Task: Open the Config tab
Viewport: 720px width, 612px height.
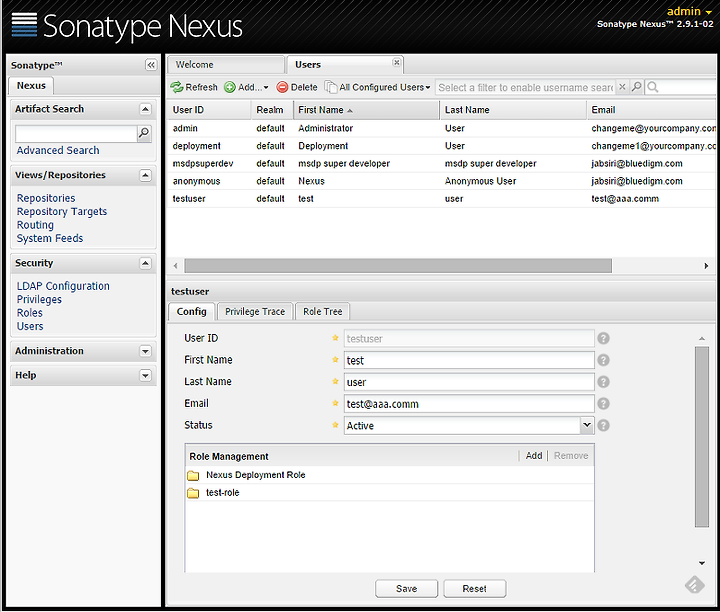Action: tap(191, 312)
